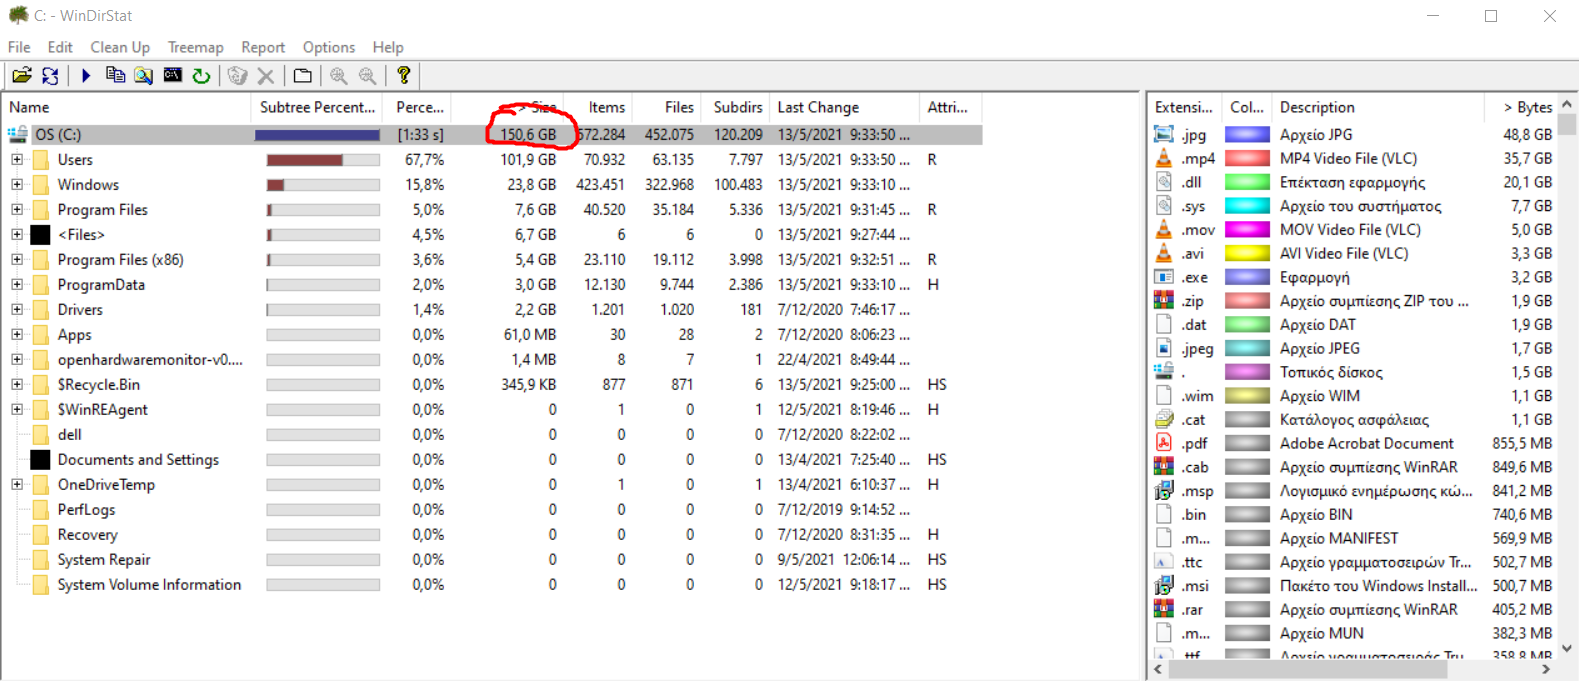1579x681 pixels.
Task: Open the Help menu
Action: 388,47
